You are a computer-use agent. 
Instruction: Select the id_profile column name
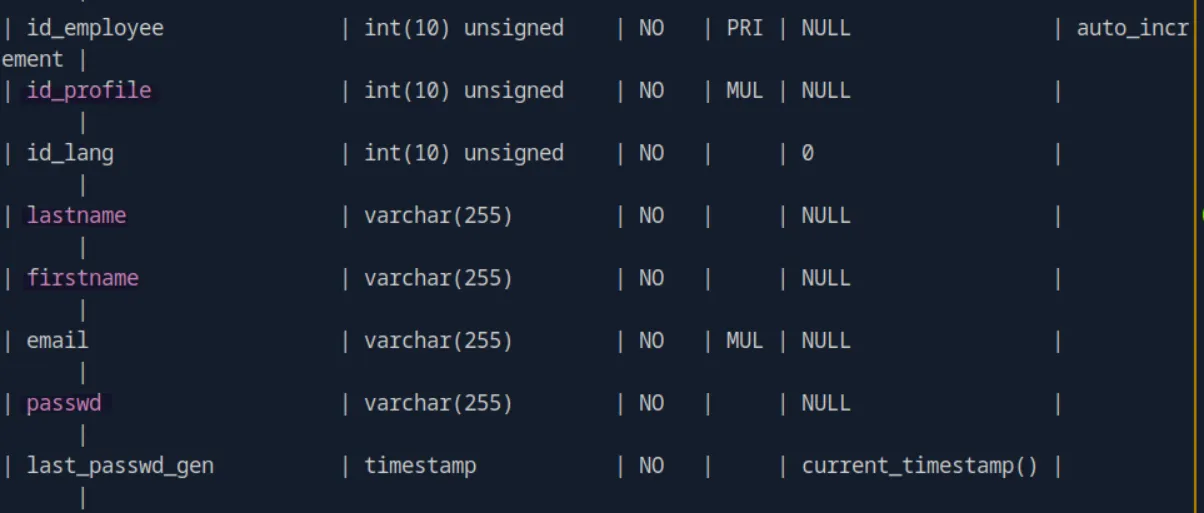89,90
